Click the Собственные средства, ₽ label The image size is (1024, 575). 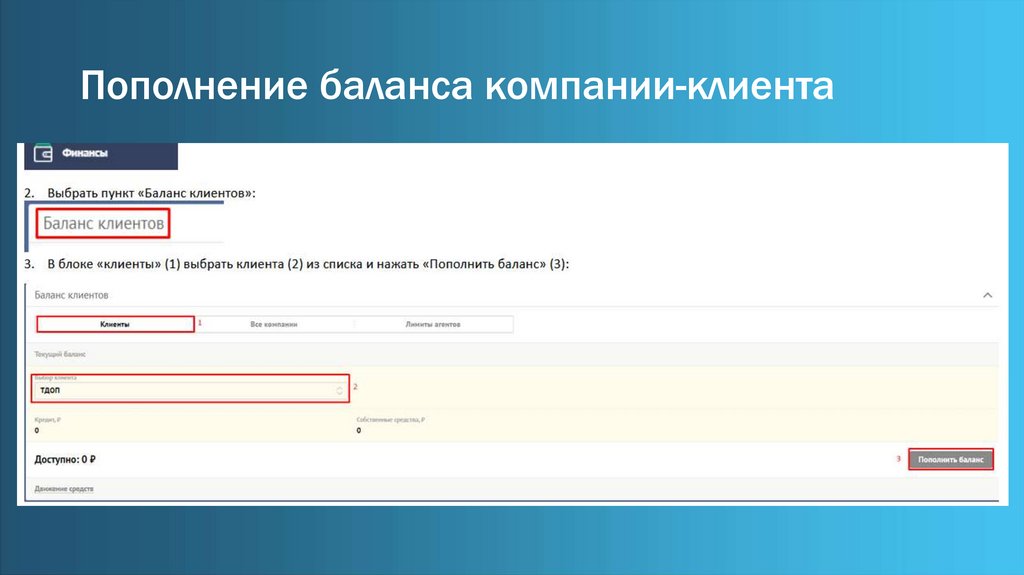point(391,419)
